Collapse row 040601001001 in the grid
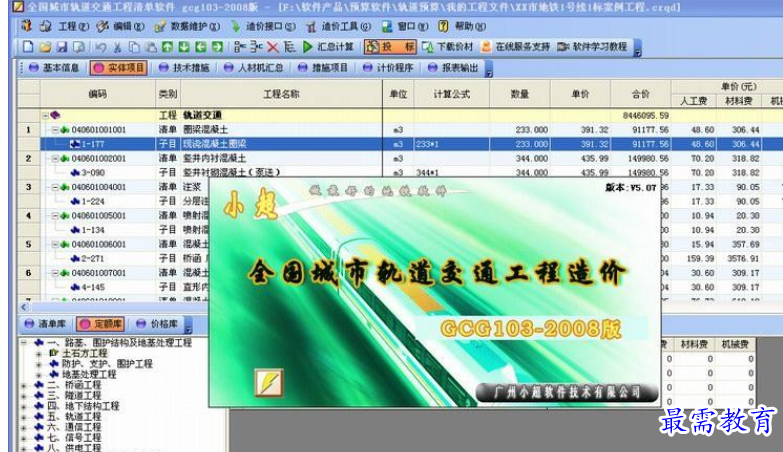The width and height of the screenshot is (783, 452). tap(55, 130)
